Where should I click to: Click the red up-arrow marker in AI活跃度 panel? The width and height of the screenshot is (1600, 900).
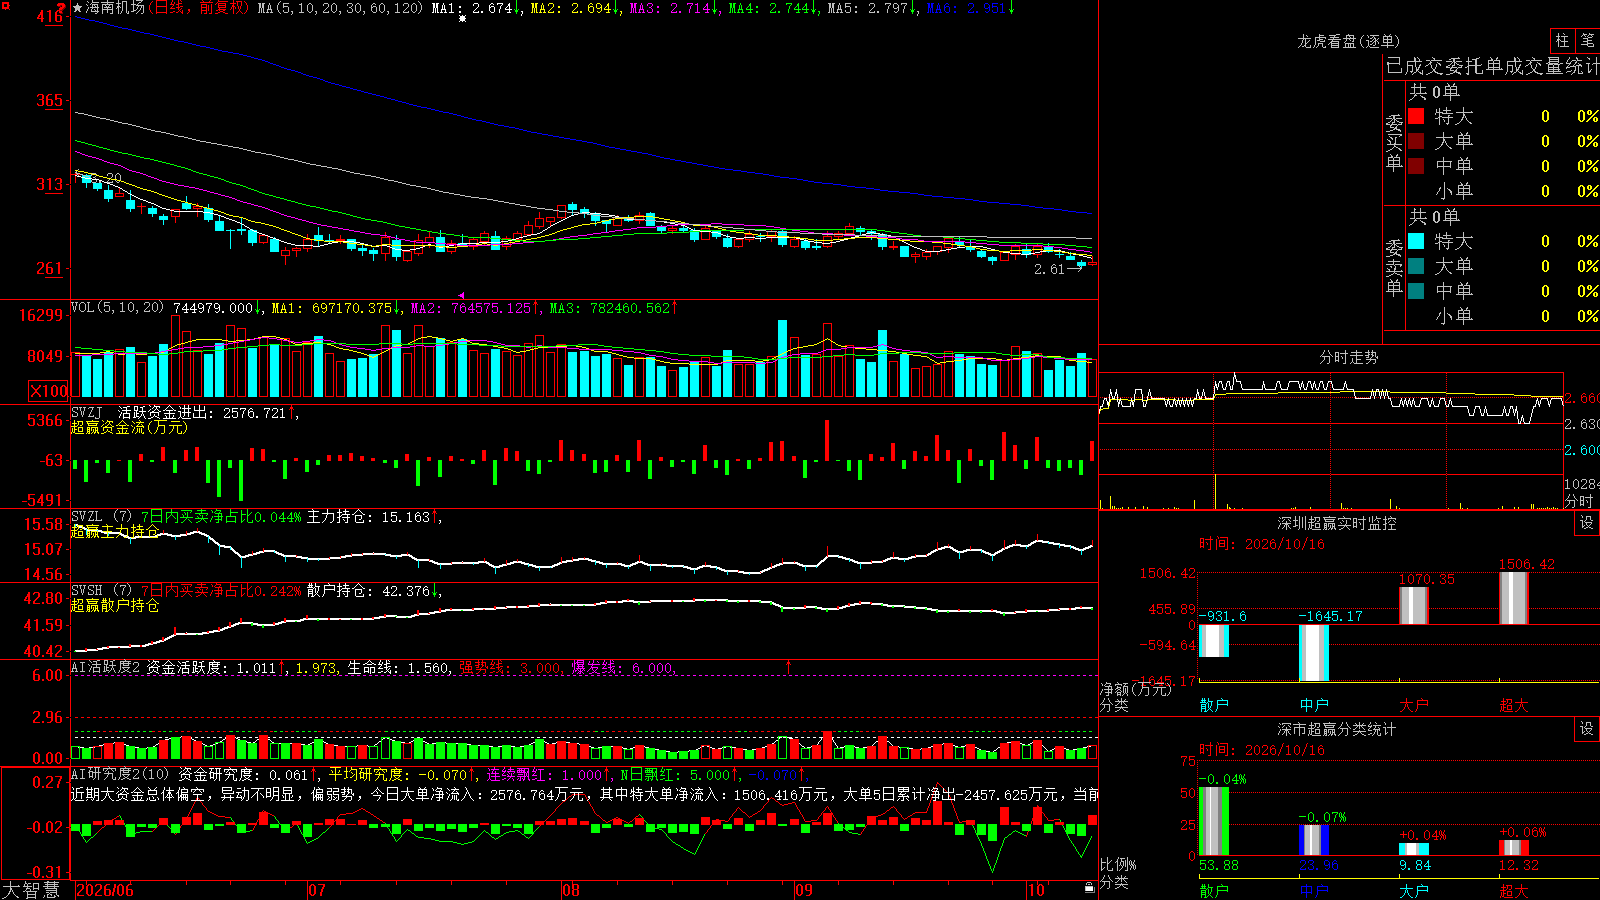coord(788,666)
